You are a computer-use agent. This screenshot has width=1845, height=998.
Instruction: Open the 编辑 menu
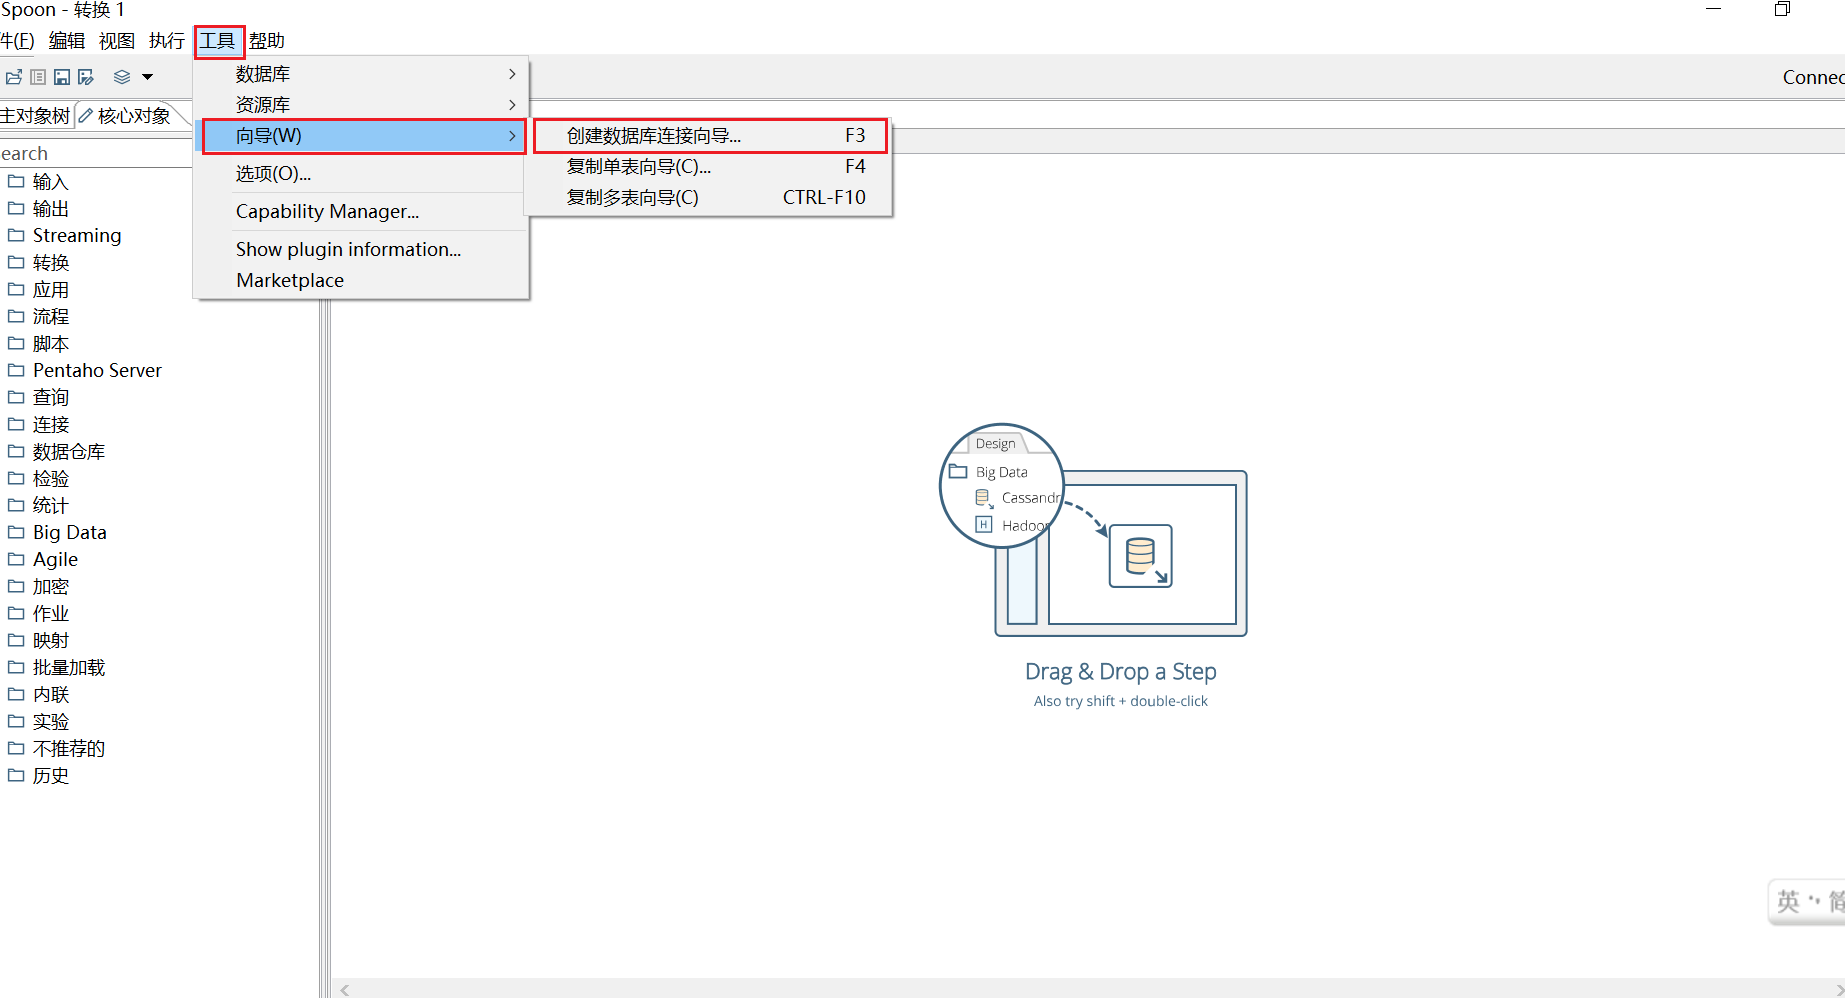pyautogui.click(x=67, y=41)
